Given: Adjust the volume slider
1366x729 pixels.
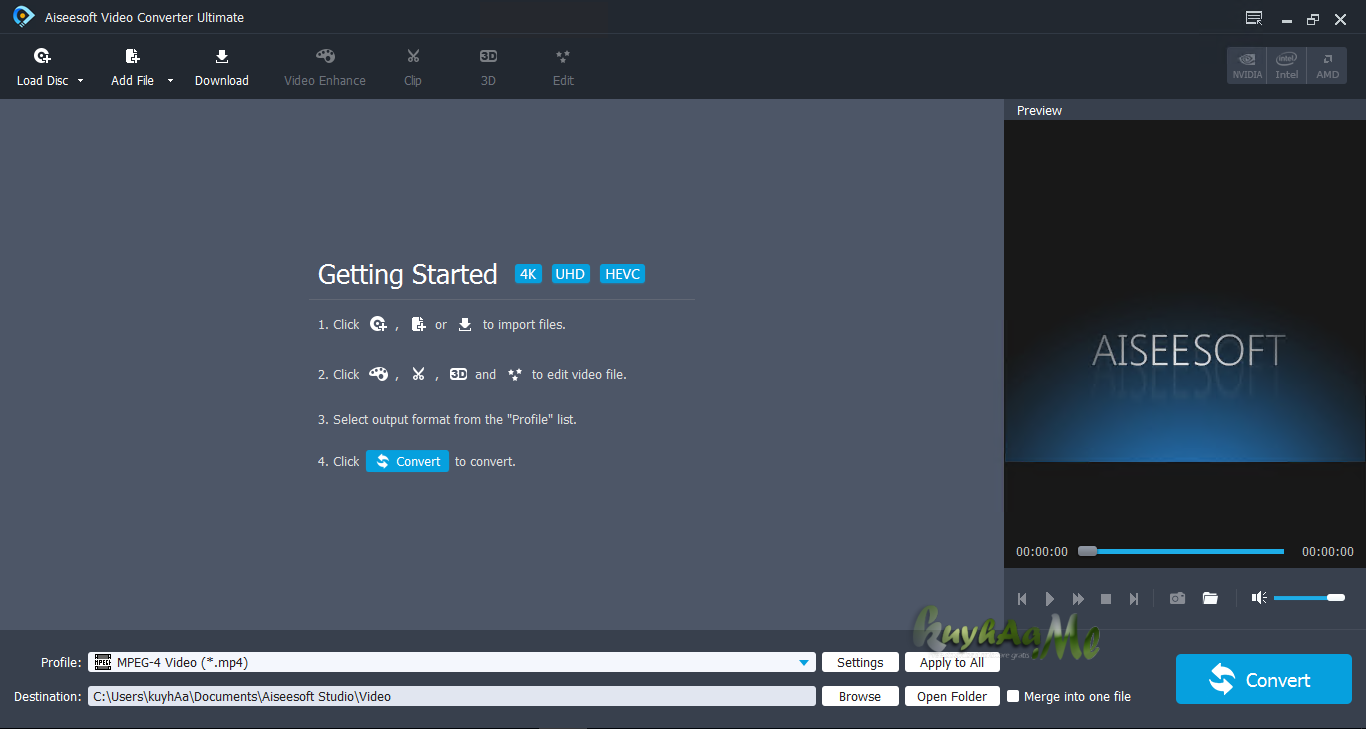Looking at the screenshot, I should [1309, 598].
